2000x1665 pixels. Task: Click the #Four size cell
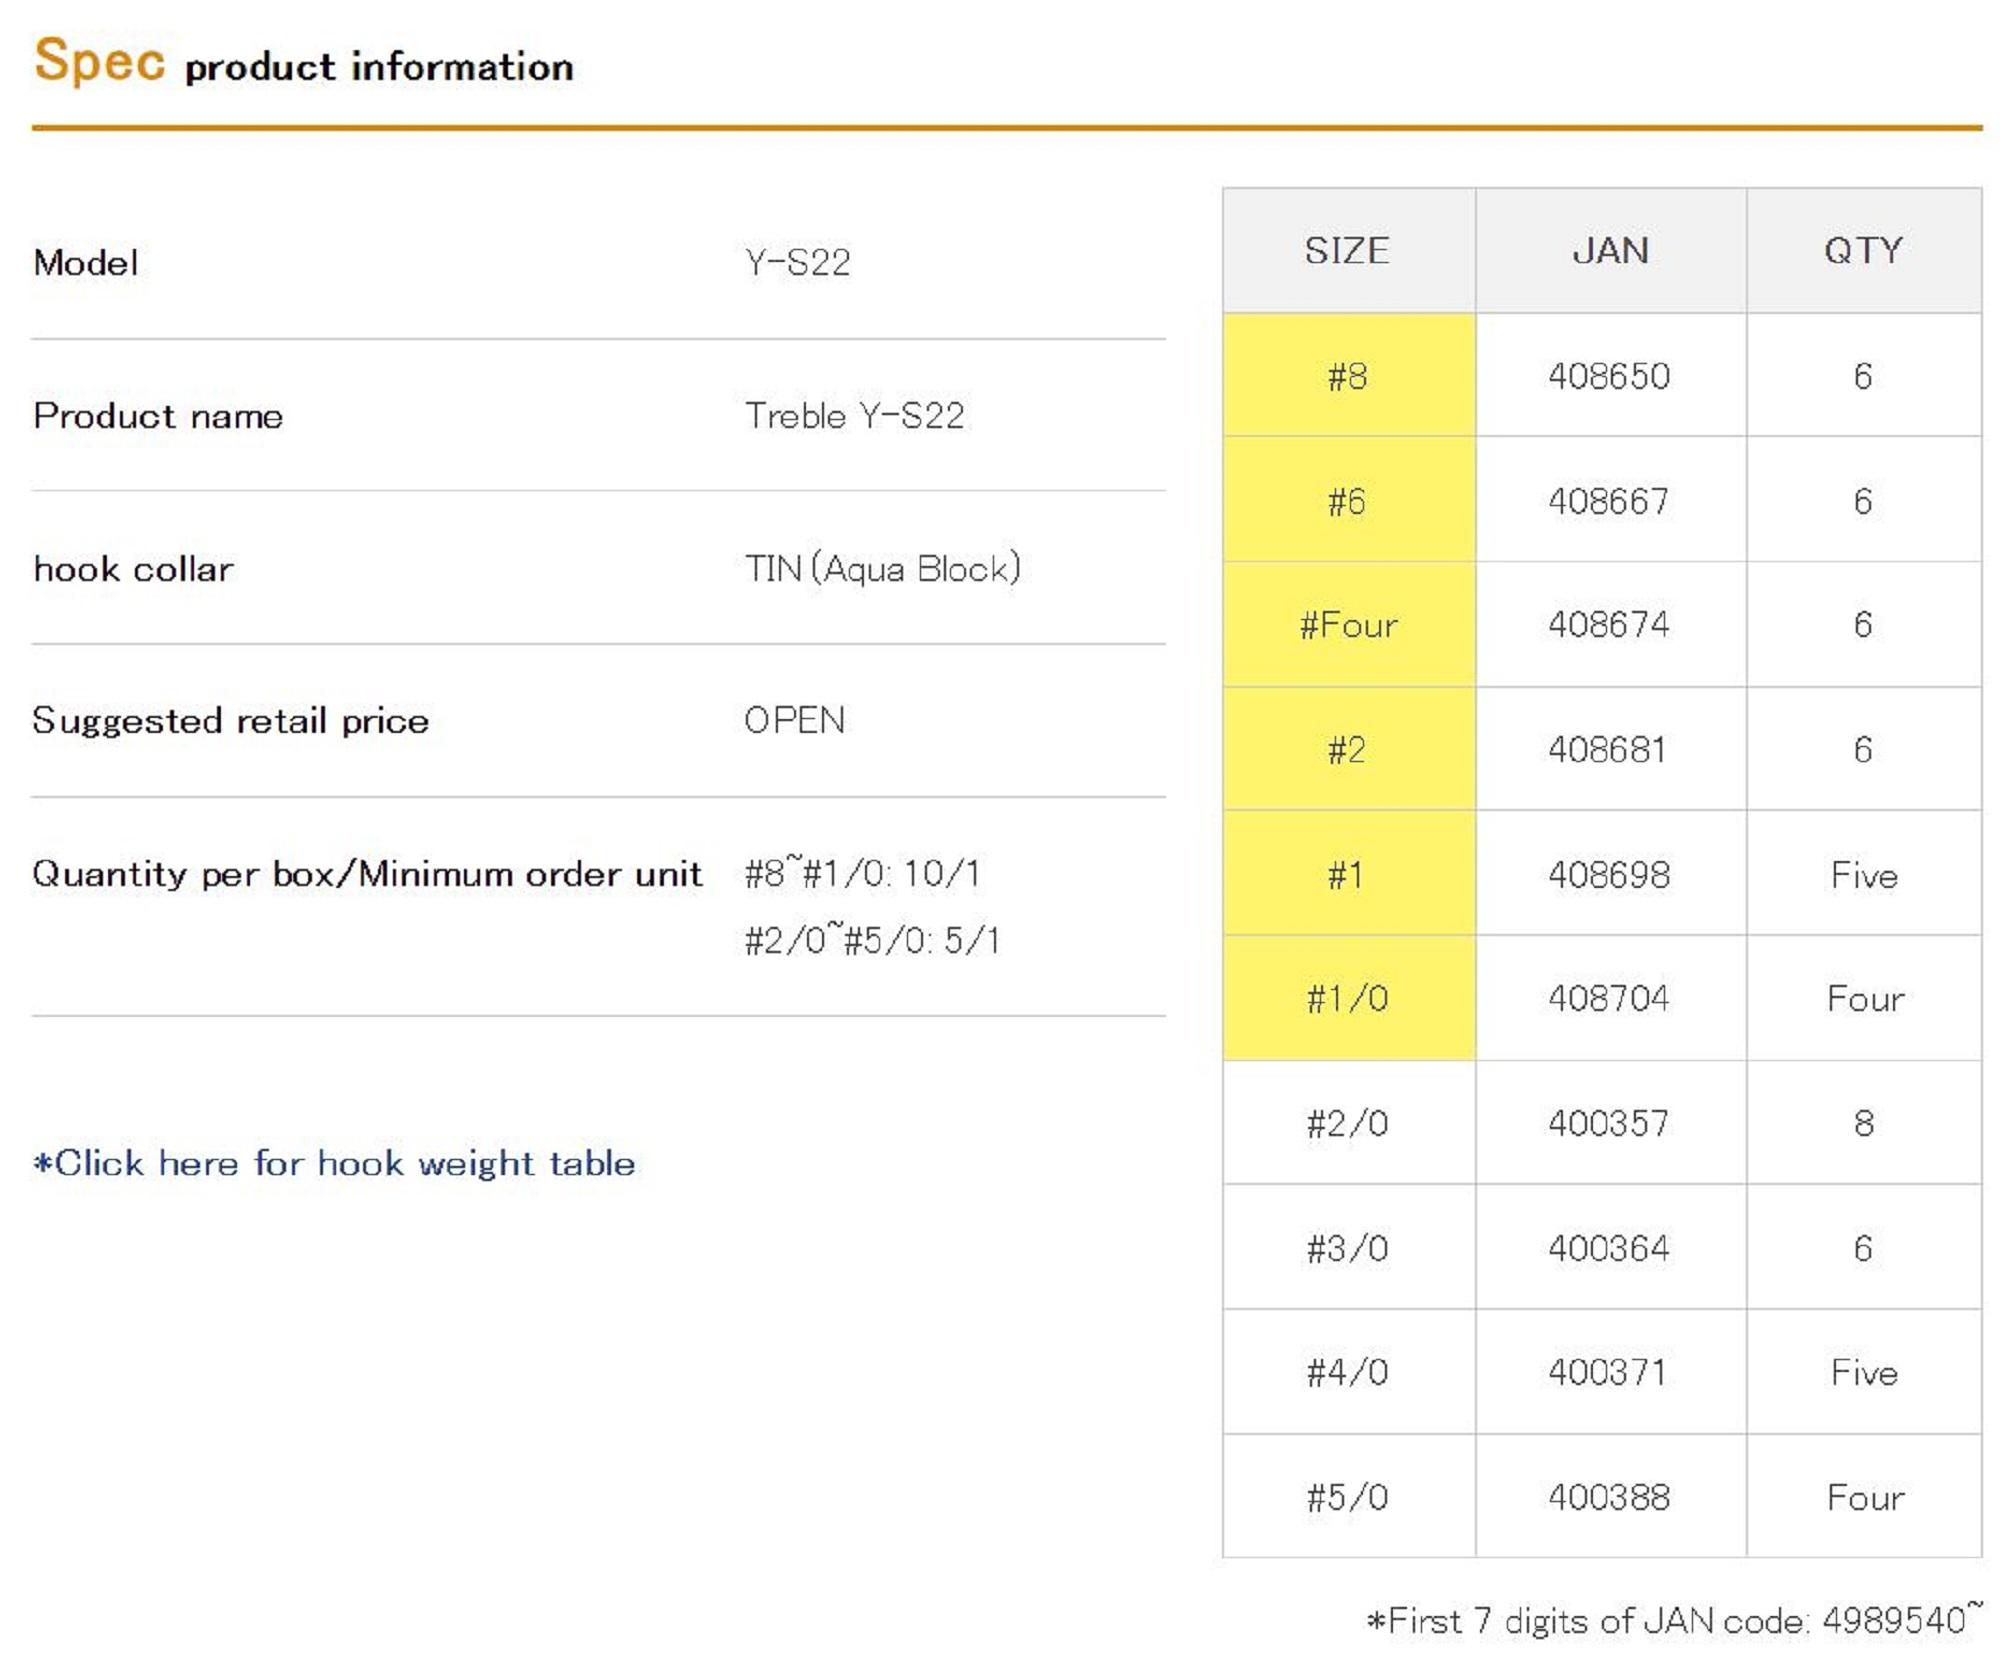click(x=1347, y=625)
